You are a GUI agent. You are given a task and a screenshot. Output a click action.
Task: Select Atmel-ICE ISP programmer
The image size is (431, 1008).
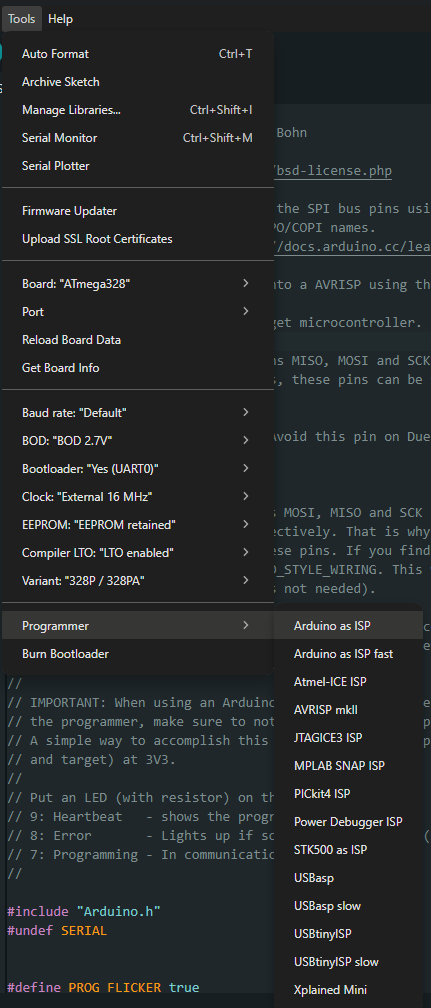348,681
